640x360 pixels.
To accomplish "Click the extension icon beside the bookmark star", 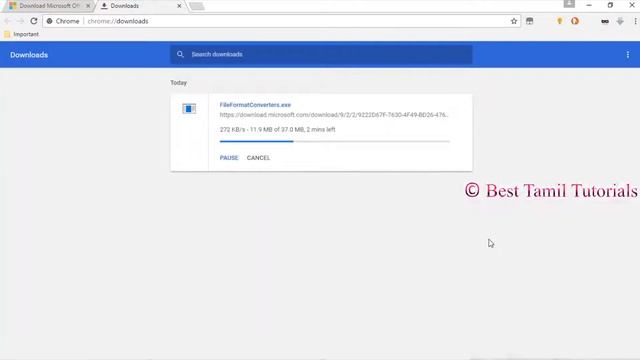I will [x=529, y=21].
